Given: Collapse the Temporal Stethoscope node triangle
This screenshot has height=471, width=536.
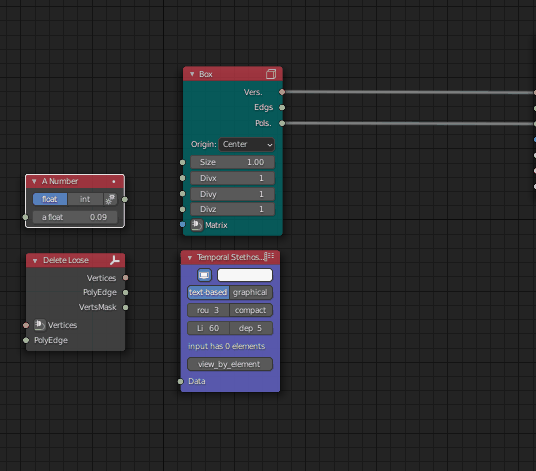Looking at the screenshot, I should pyautogui.click(x=190, y=258).
